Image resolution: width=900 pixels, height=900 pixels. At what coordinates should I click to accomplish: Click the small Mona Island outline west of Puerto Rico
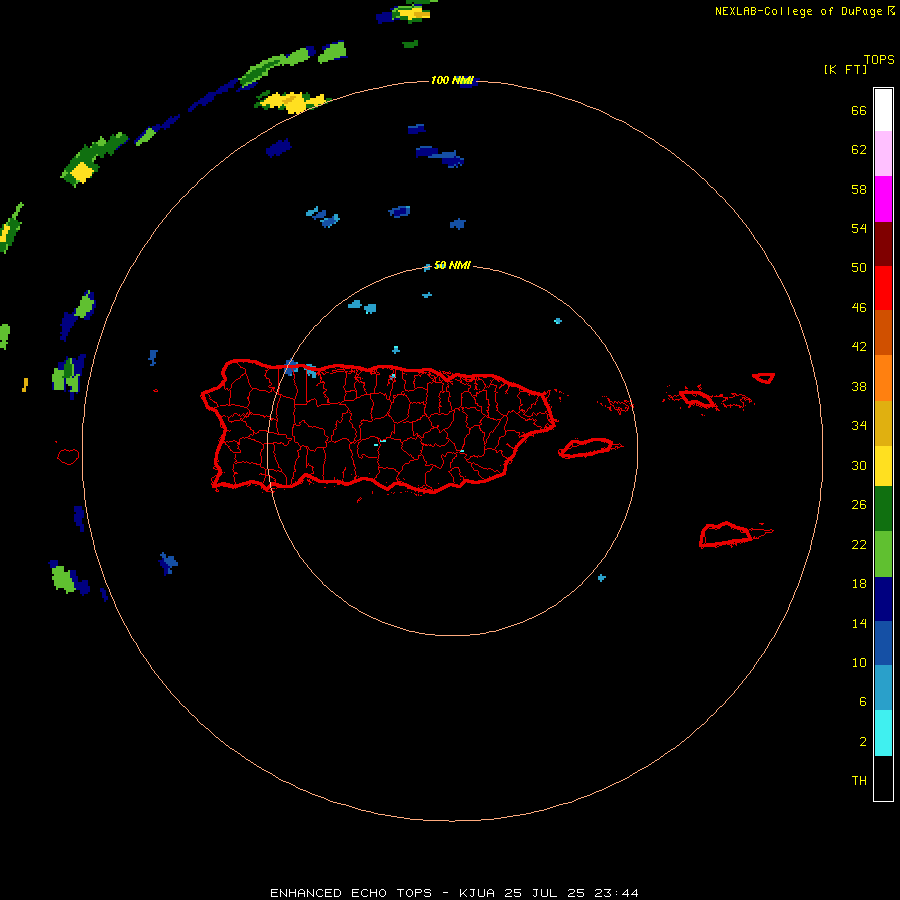pyautogui.click(x=68, y=456)
